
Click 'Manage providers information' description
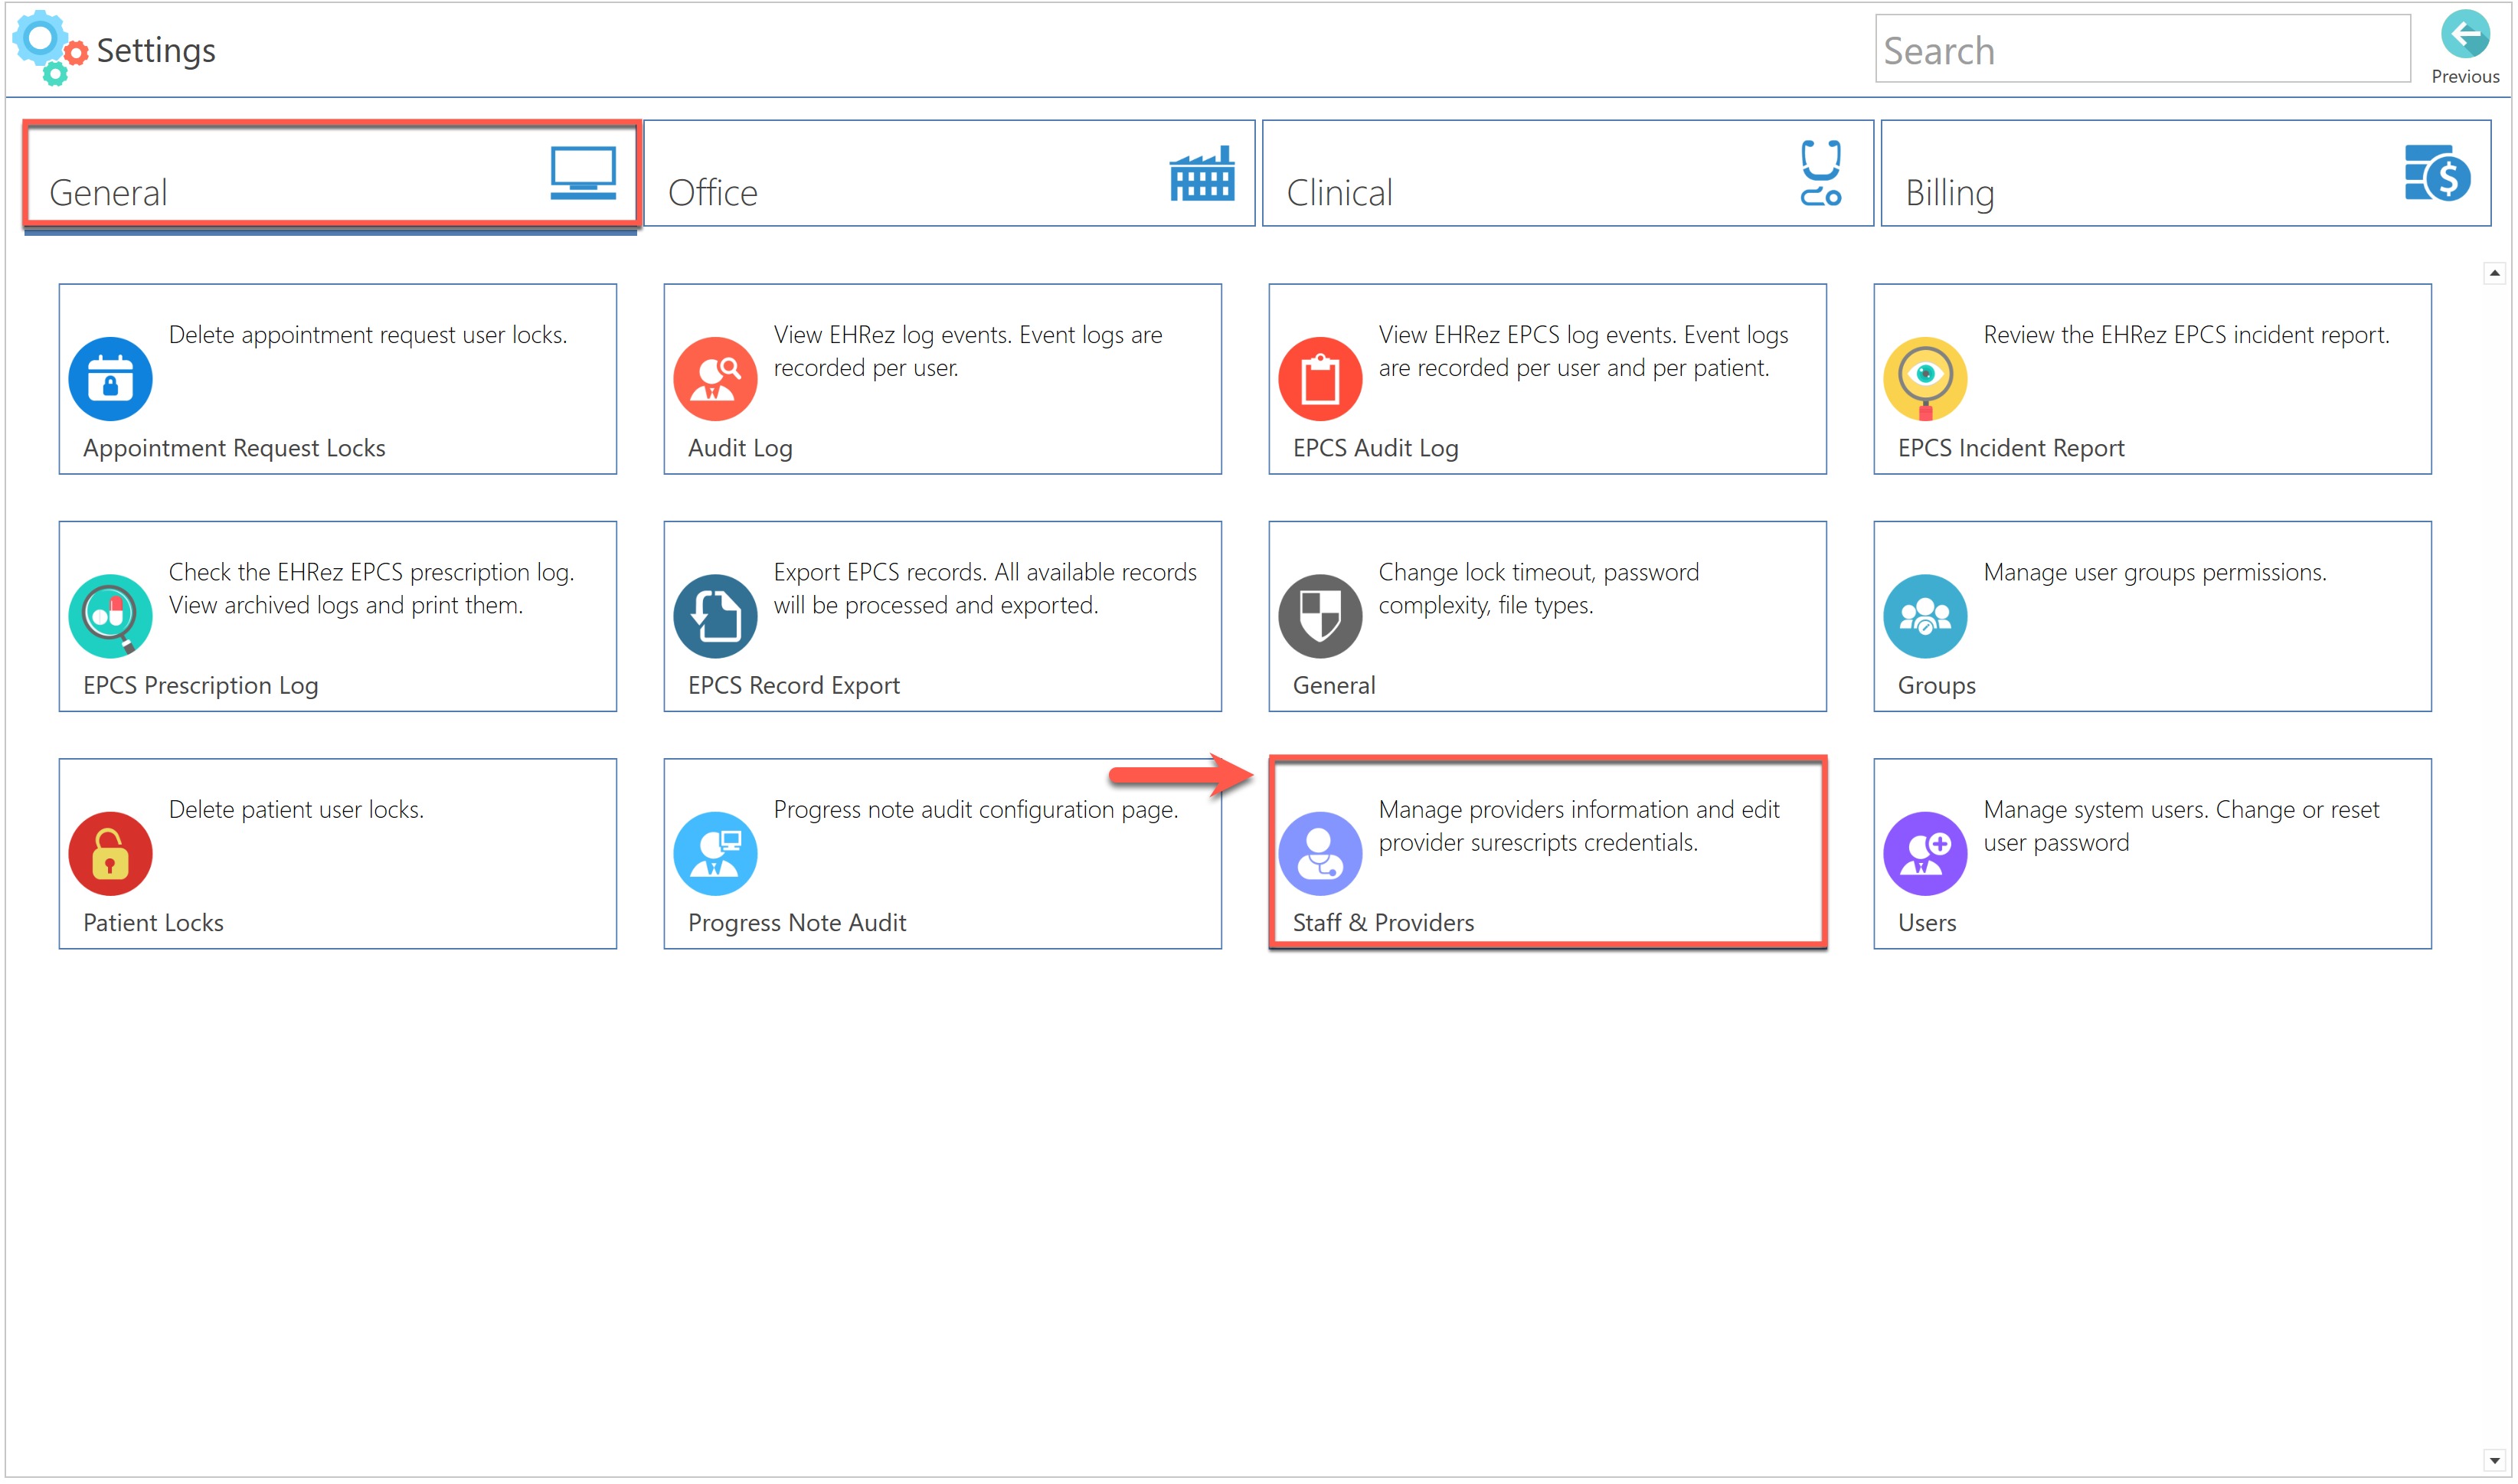click(x=1579, y=825)
